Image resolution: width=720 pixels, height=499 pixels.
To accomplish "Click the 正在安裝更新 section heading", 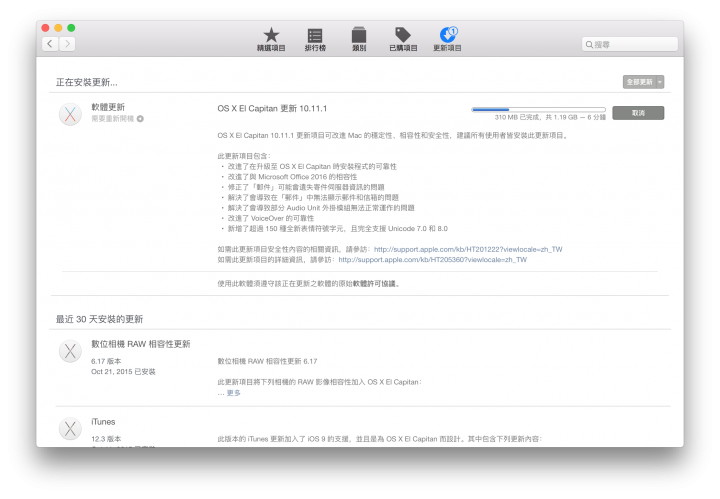I will (87, 83).
